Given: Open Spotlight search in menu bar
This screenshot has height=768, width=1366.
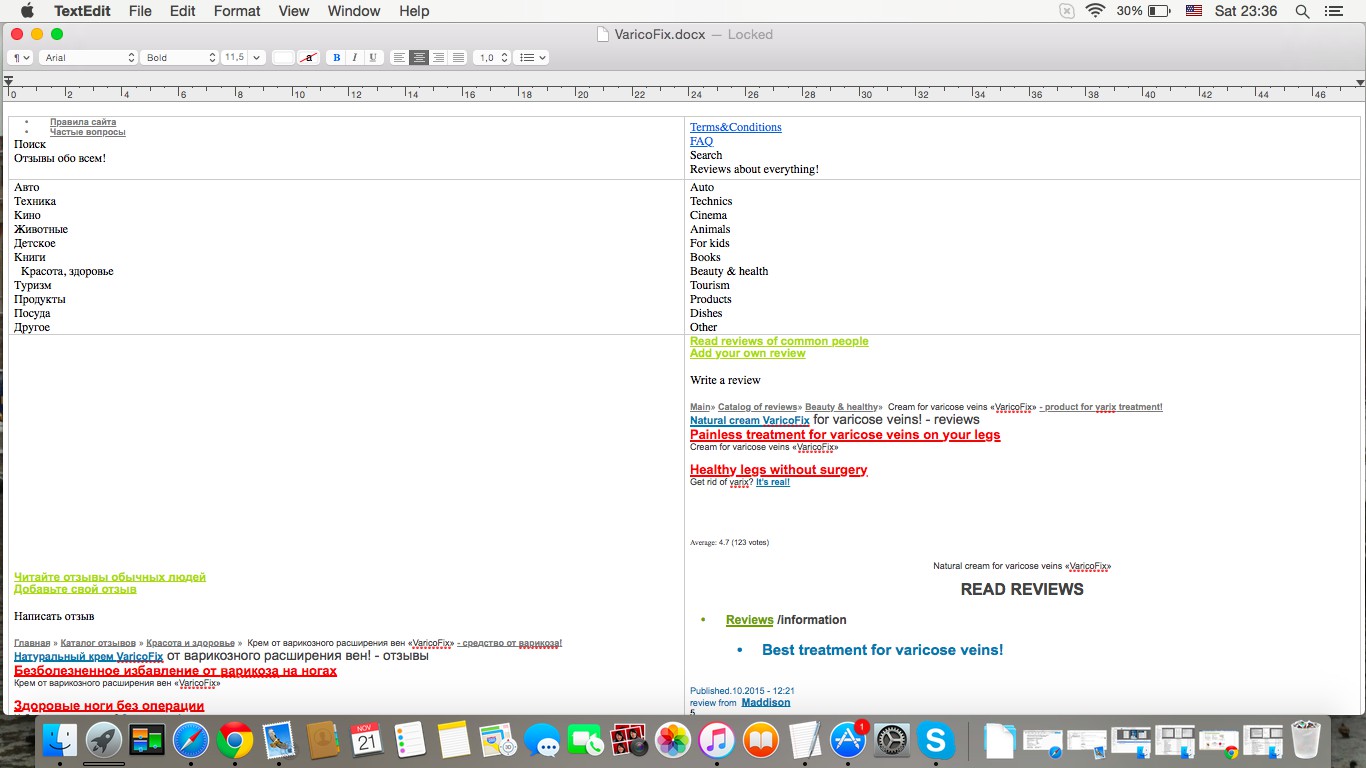Looking at the screenshot, I should coord(1302,11).
